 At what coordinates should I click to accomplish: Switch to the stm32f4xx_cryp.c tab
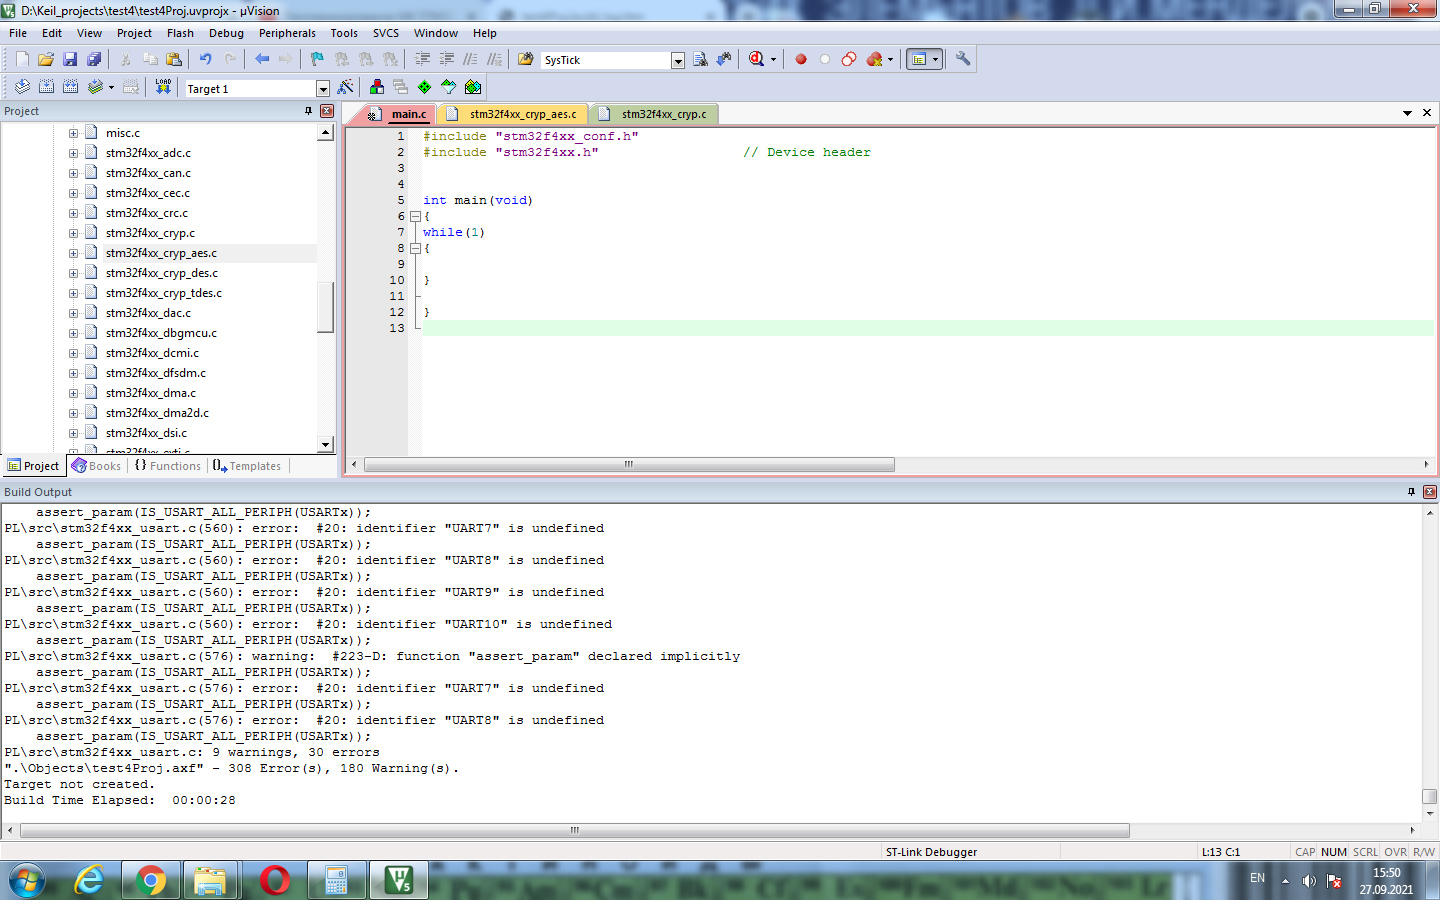point(663,114)
